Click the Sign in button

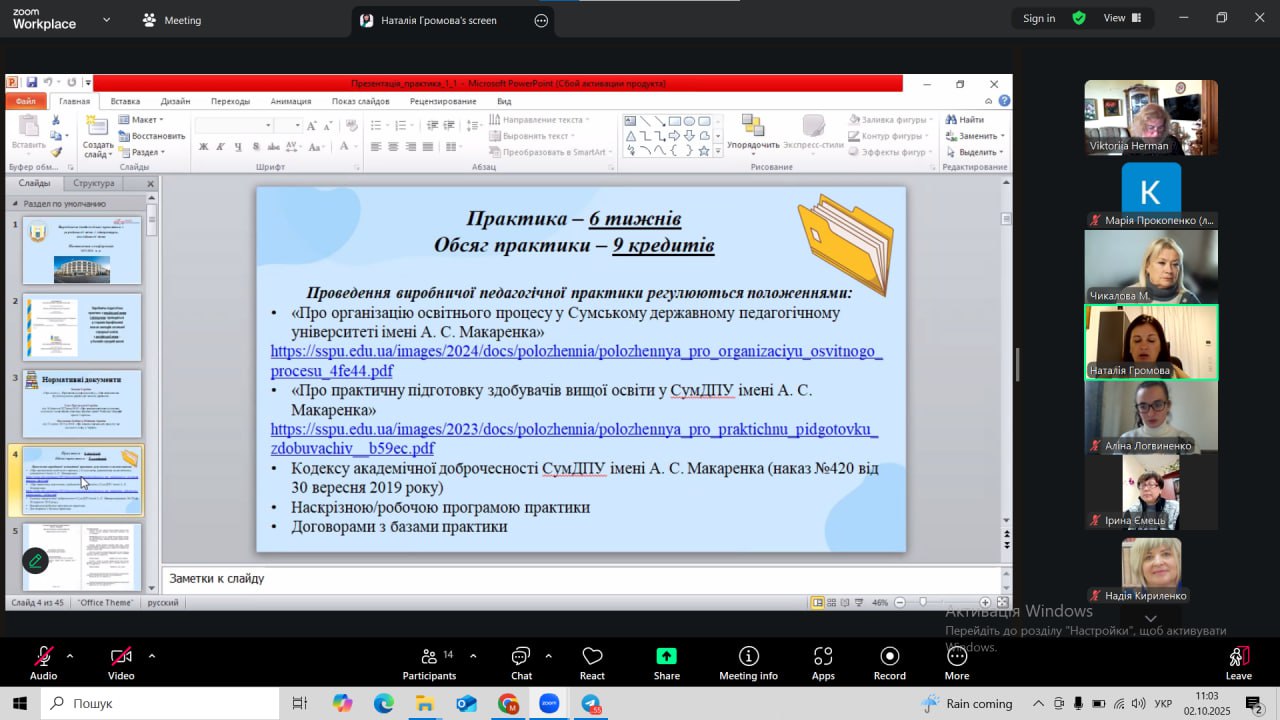click(1039, 18)
